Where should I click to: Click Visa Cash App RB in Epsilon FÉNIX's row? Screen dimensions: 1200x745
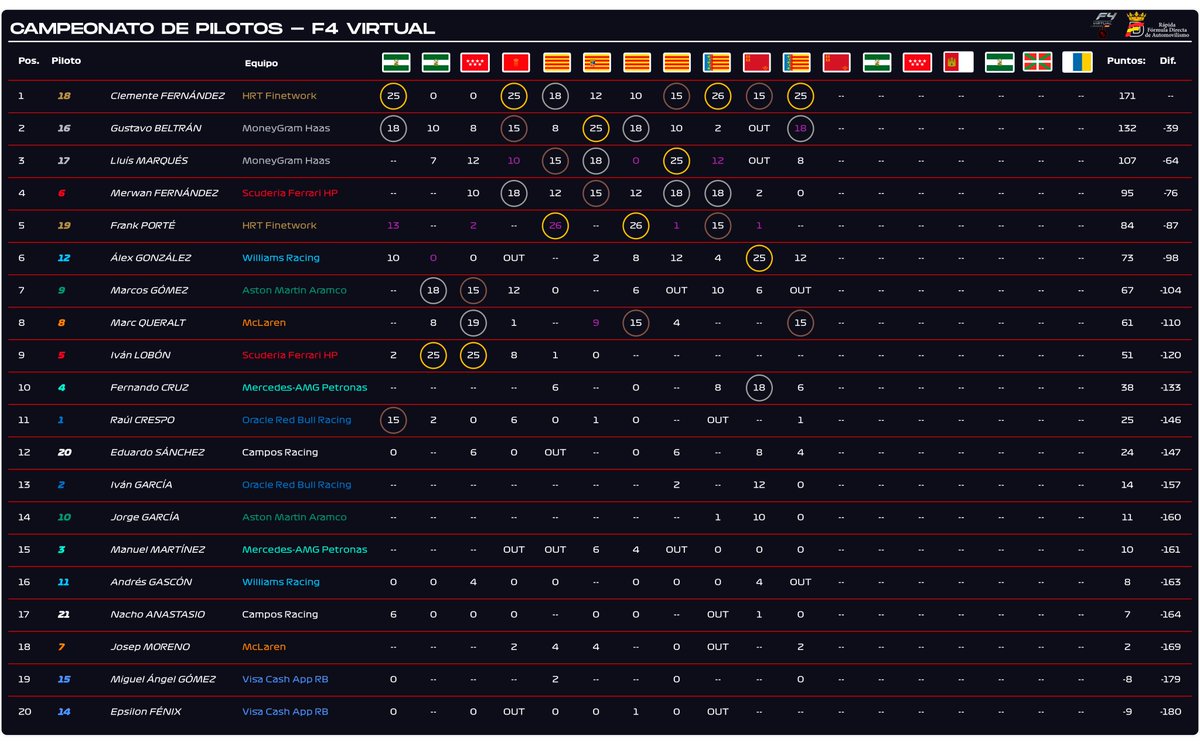(285, 712)
